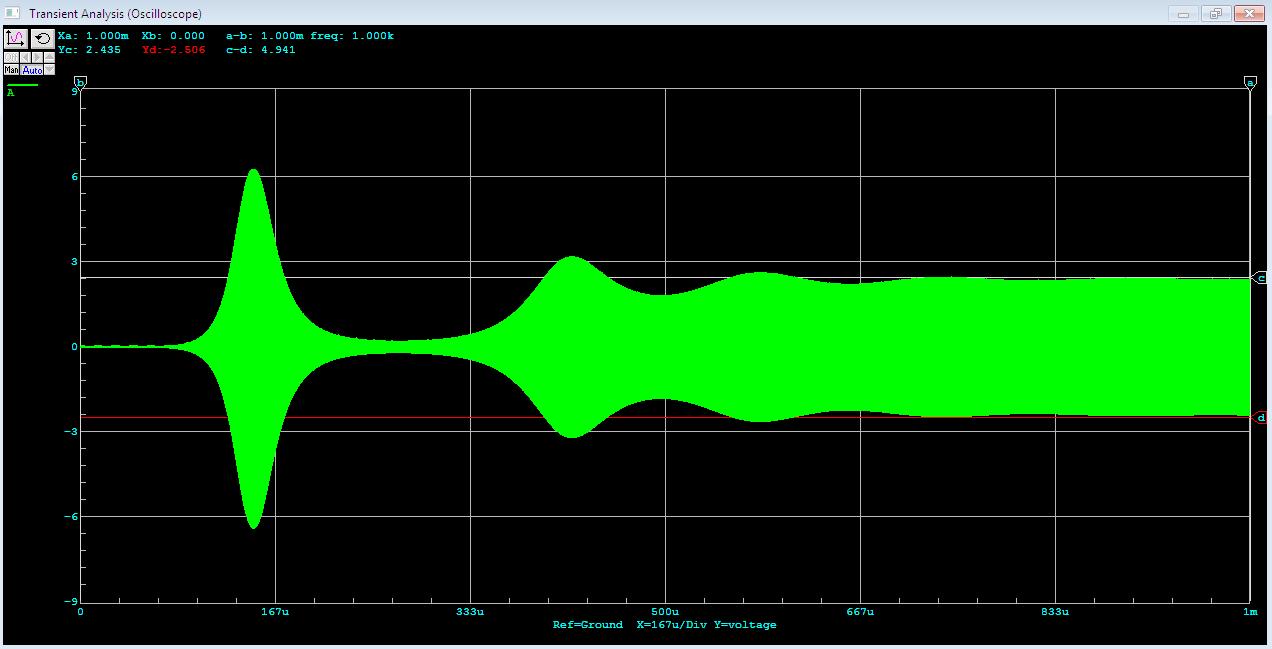Select cursor marker b at top left
The height and width of the screenshot is (649, 1272).
coord(81,82)
